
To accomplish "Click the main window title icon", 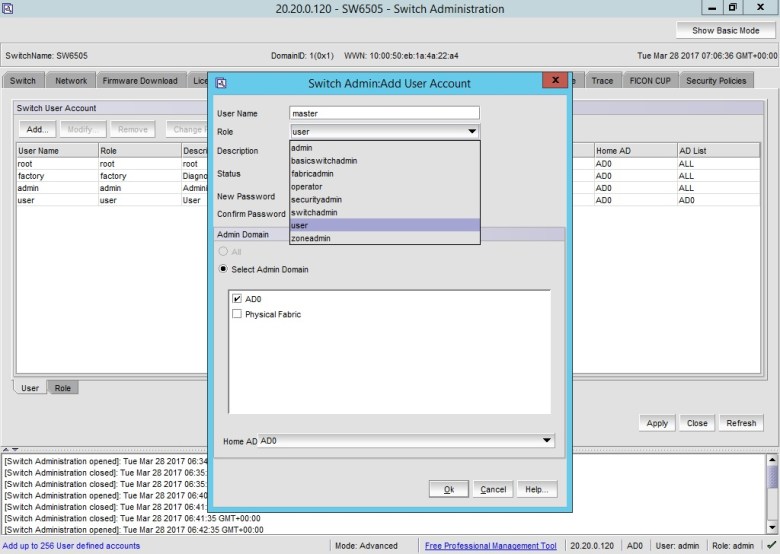I will pos(9,8).
